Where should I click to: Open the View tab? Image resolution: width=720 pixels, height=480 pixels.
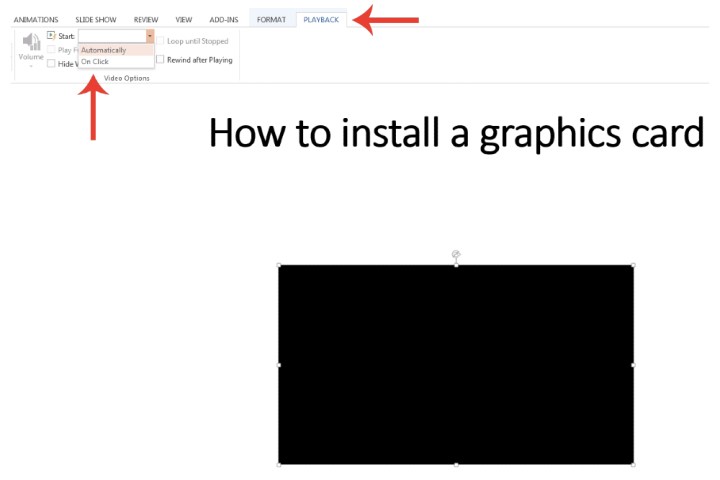point(184,20)
